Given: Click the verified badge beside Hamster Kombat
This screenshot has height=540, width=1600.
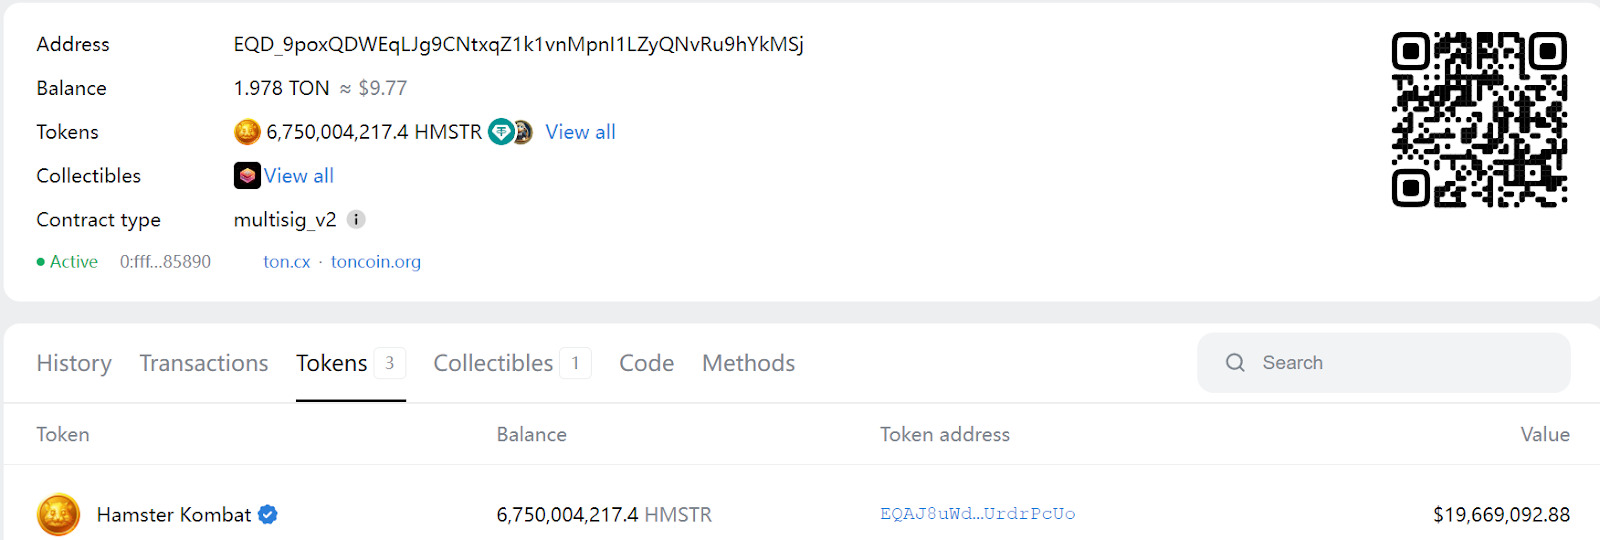Looking at the screenshot, I should [268, 515].
